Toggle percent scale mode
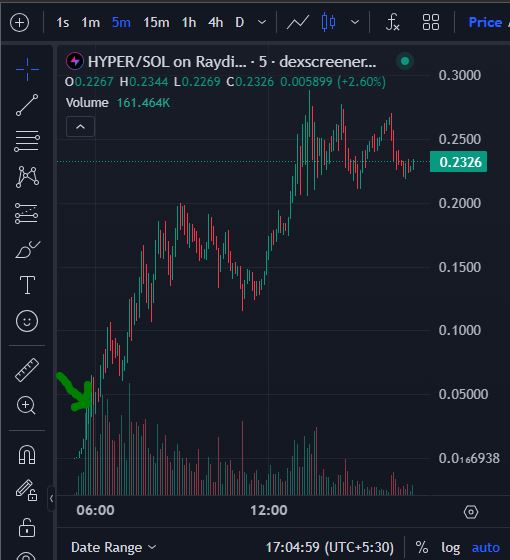The image size is (510, 560). (422, 547)
